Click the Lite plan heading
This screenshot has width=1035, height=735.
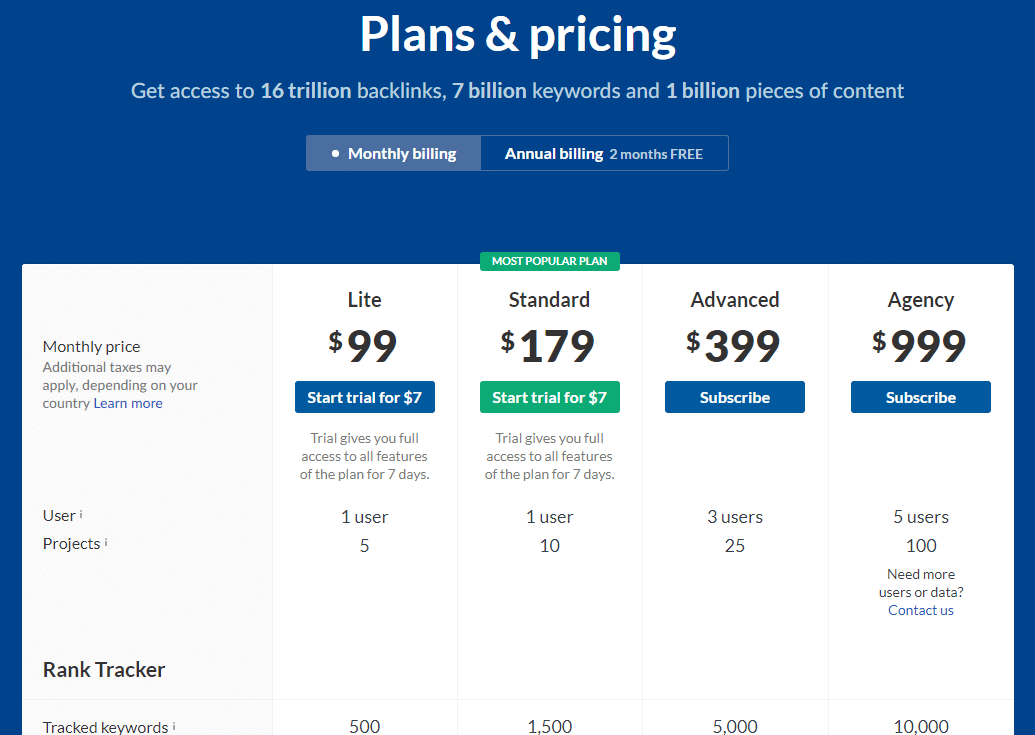click(x=364, y=300)
